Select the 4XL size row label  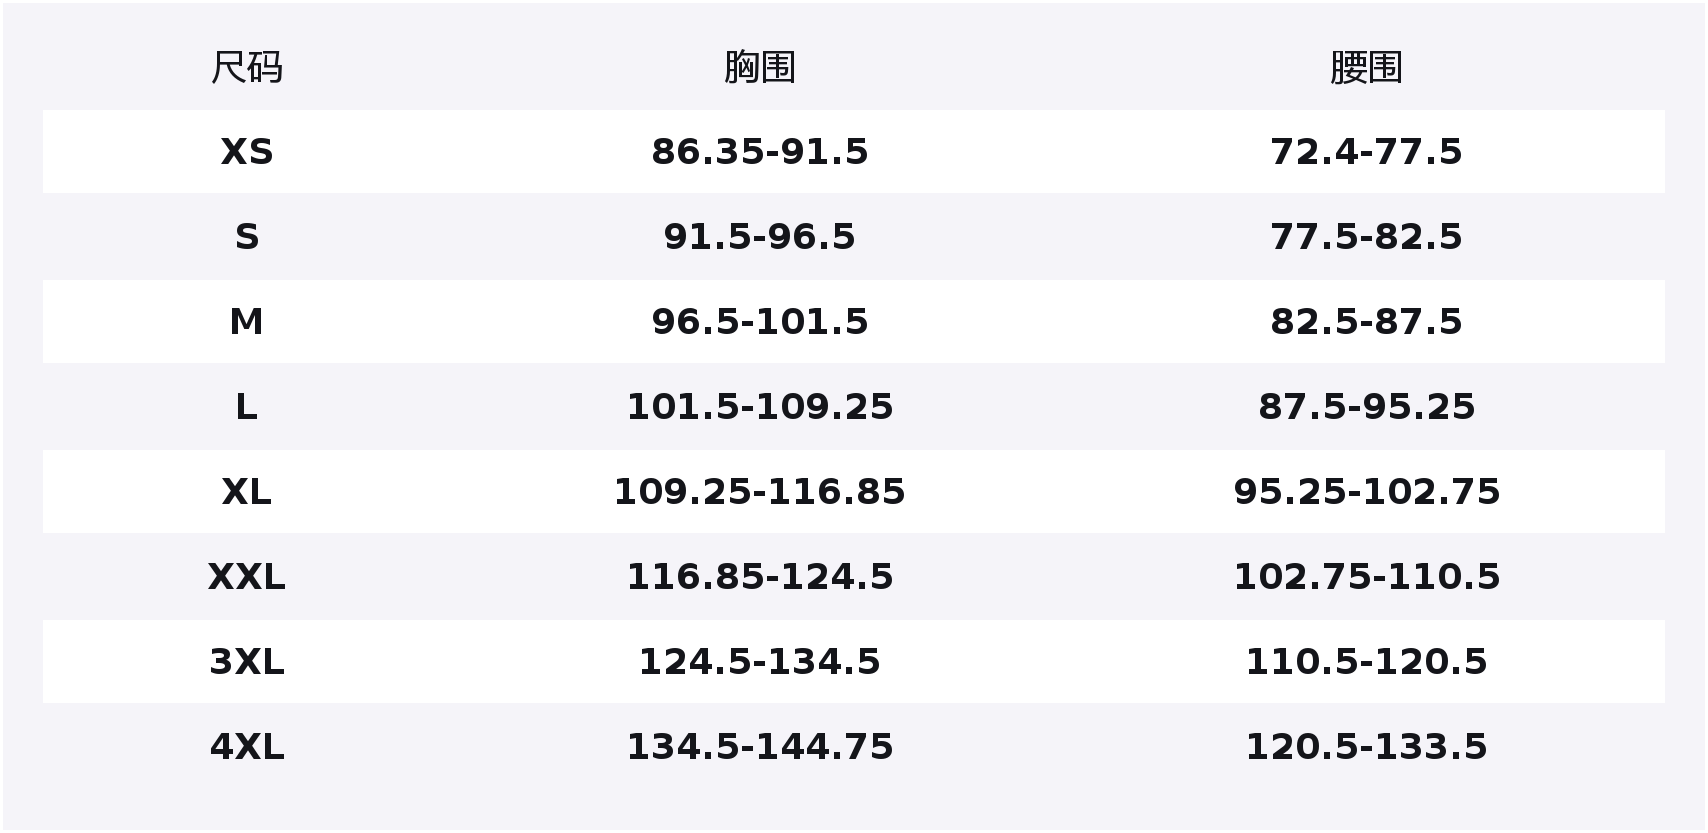[x=246, y=747]
